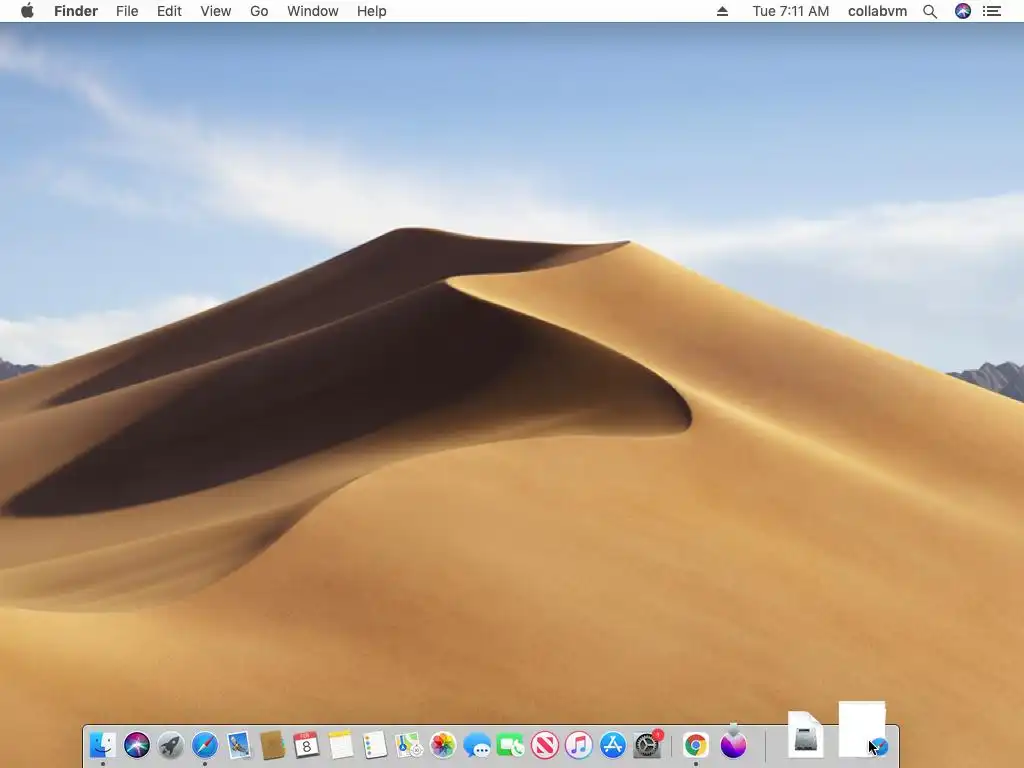1024x768 pixels.
Task: Open Notification Center list icon
Action: 992,11
